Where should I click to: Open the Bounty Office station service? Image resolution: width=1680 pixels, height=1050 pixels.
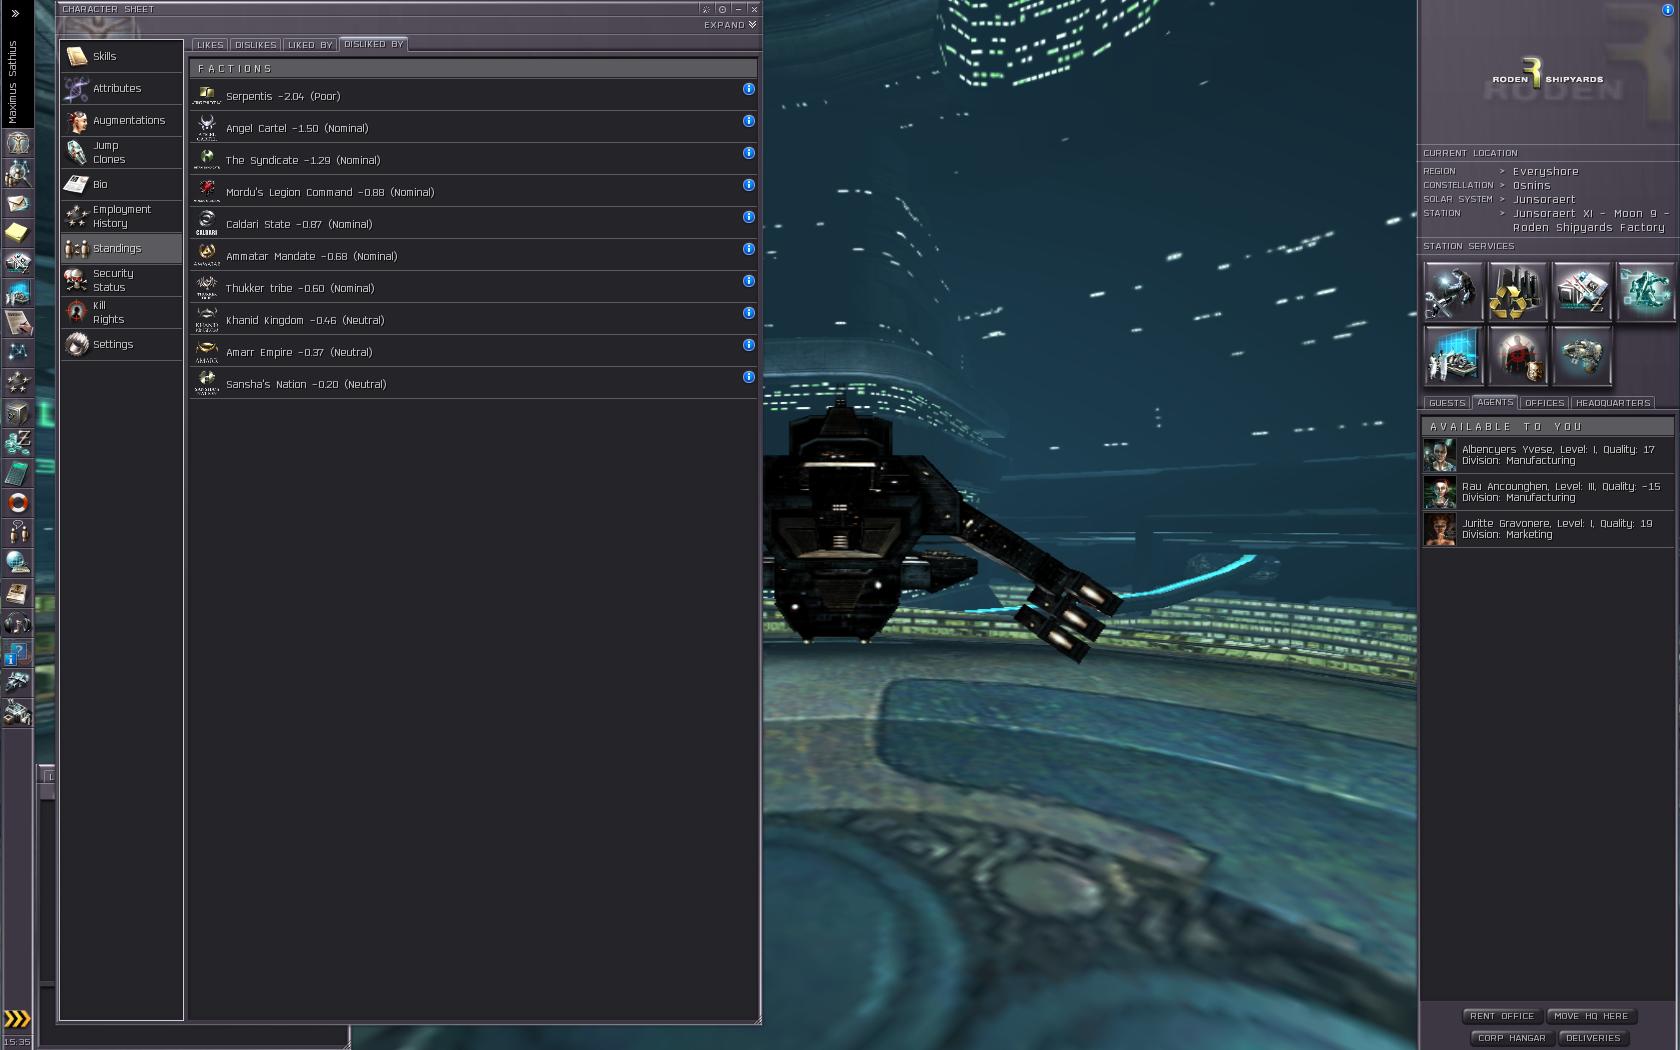click(x=1517, y=355)
